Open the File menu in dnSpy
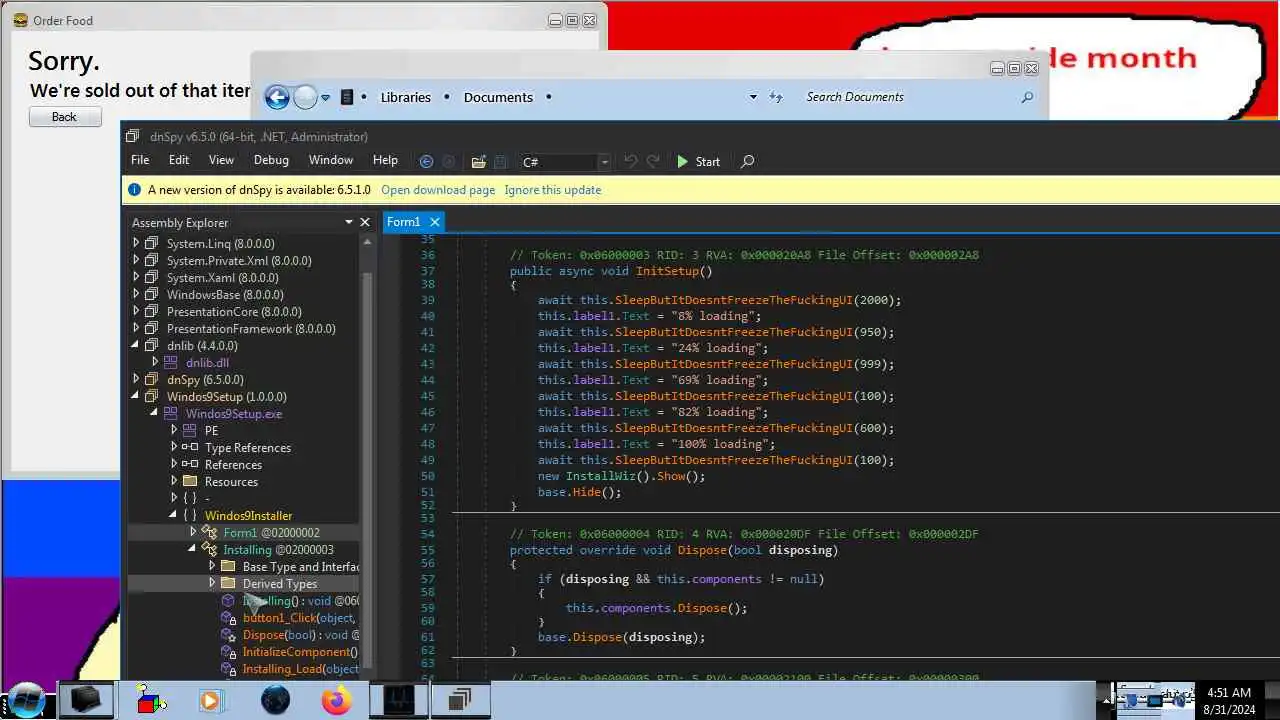Screen dimensions: 1280x720 pyautogui.click(x=140, y=160)
